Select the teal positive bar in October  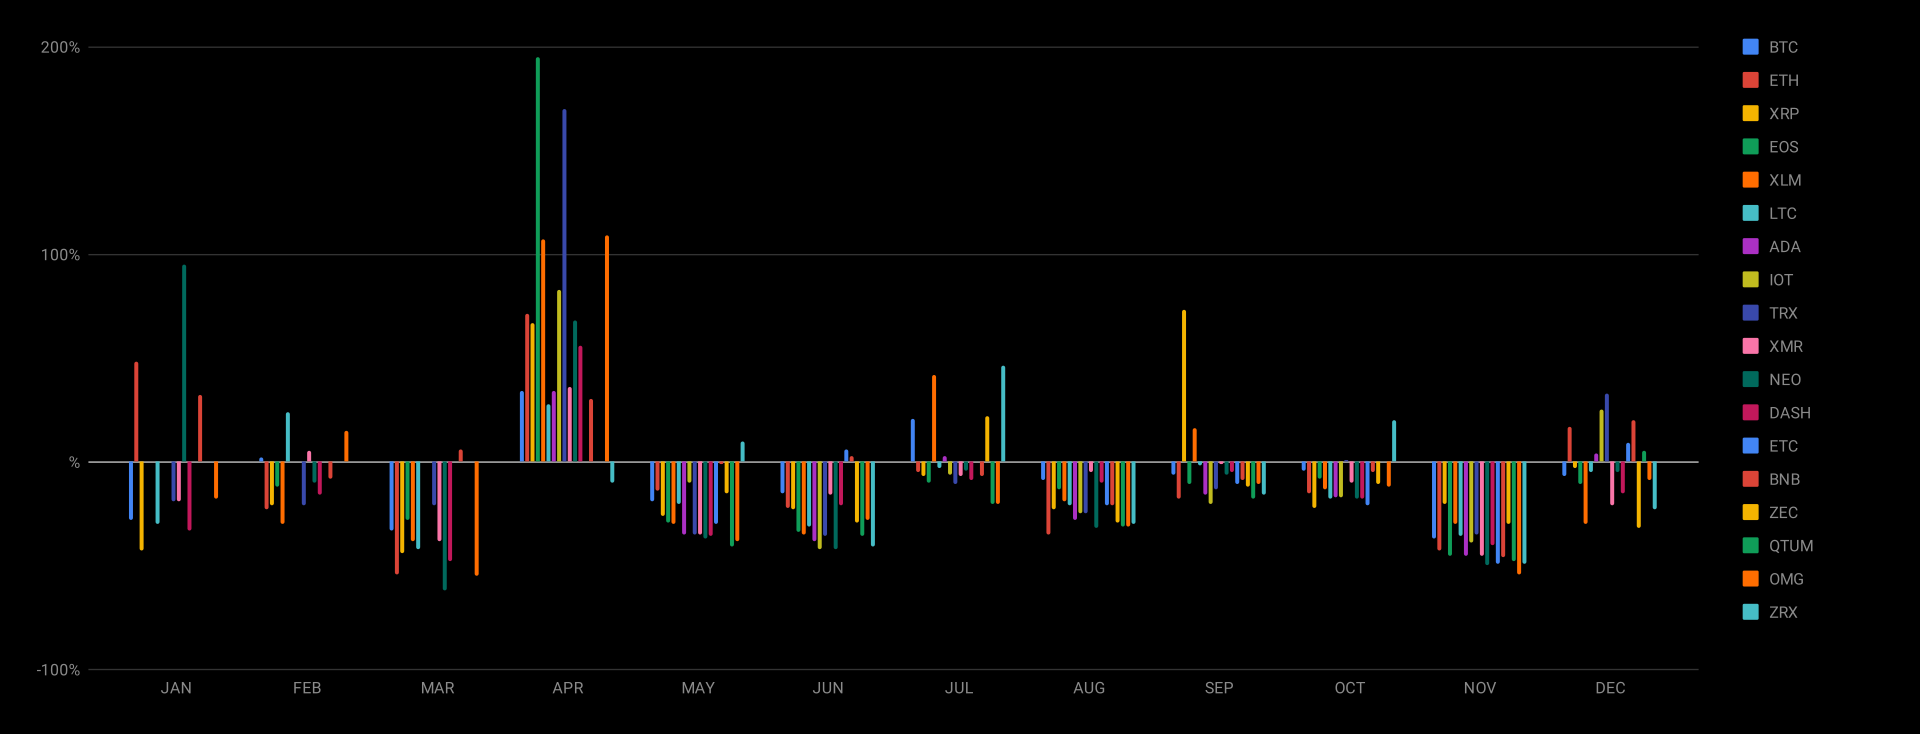tap(1394, 441)
